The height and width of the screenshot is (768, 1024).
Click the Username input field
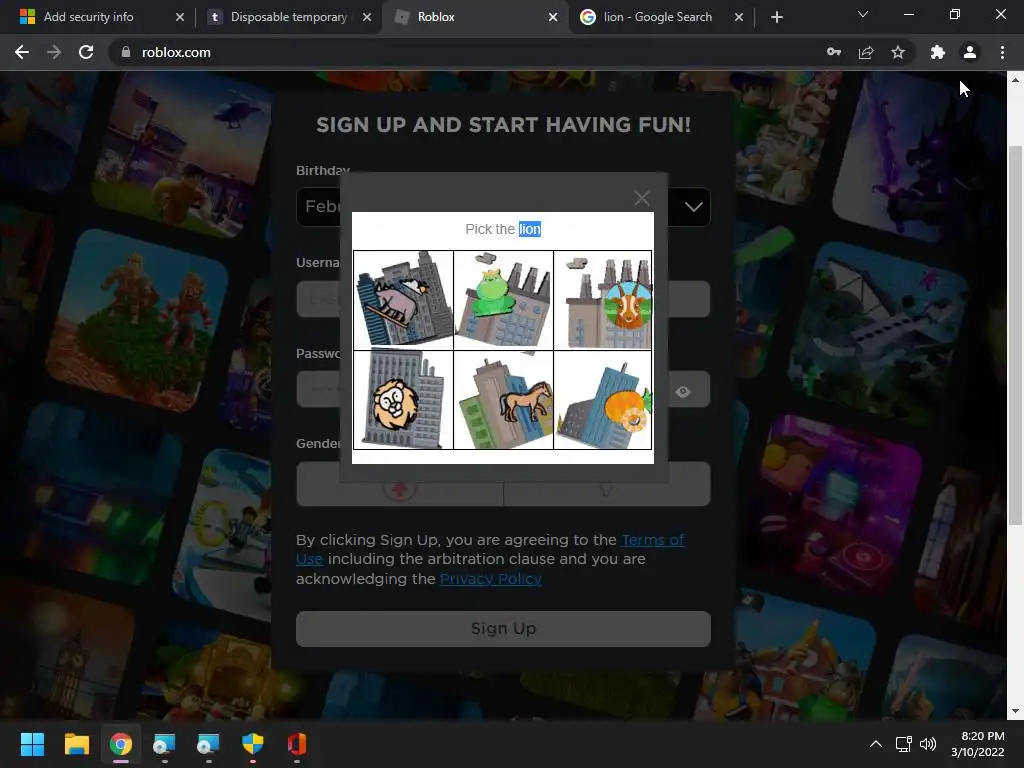503,299
